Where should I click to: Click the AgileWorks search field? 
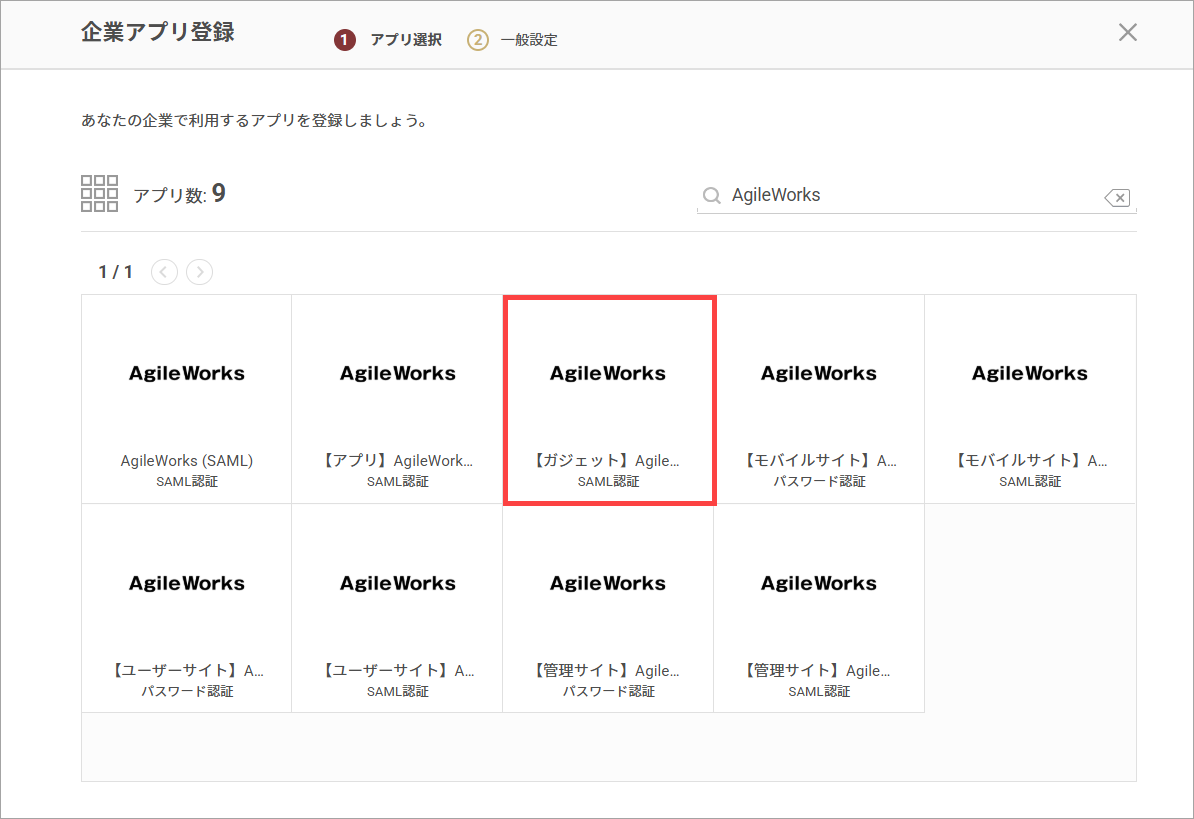pos(916,196)
